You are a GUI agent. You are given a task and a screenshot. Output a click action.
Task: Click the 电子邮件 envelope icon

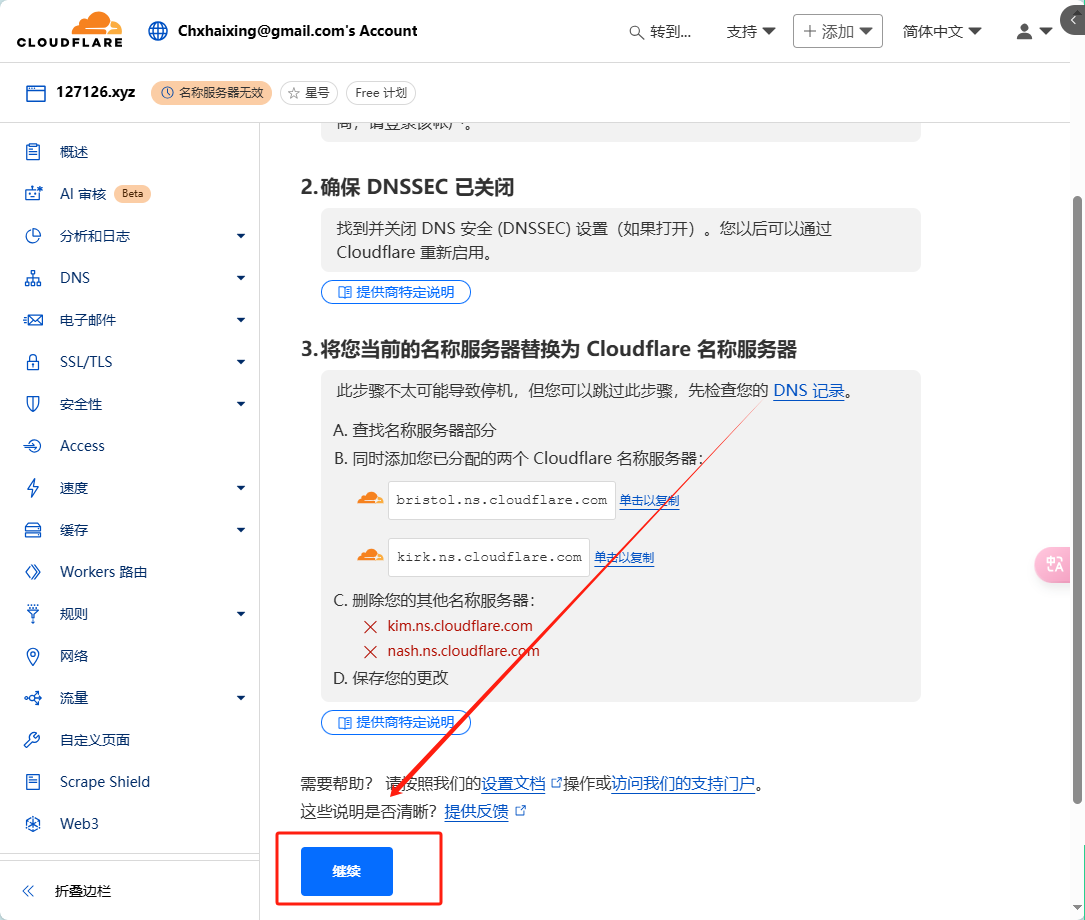(x=33, y=320)
